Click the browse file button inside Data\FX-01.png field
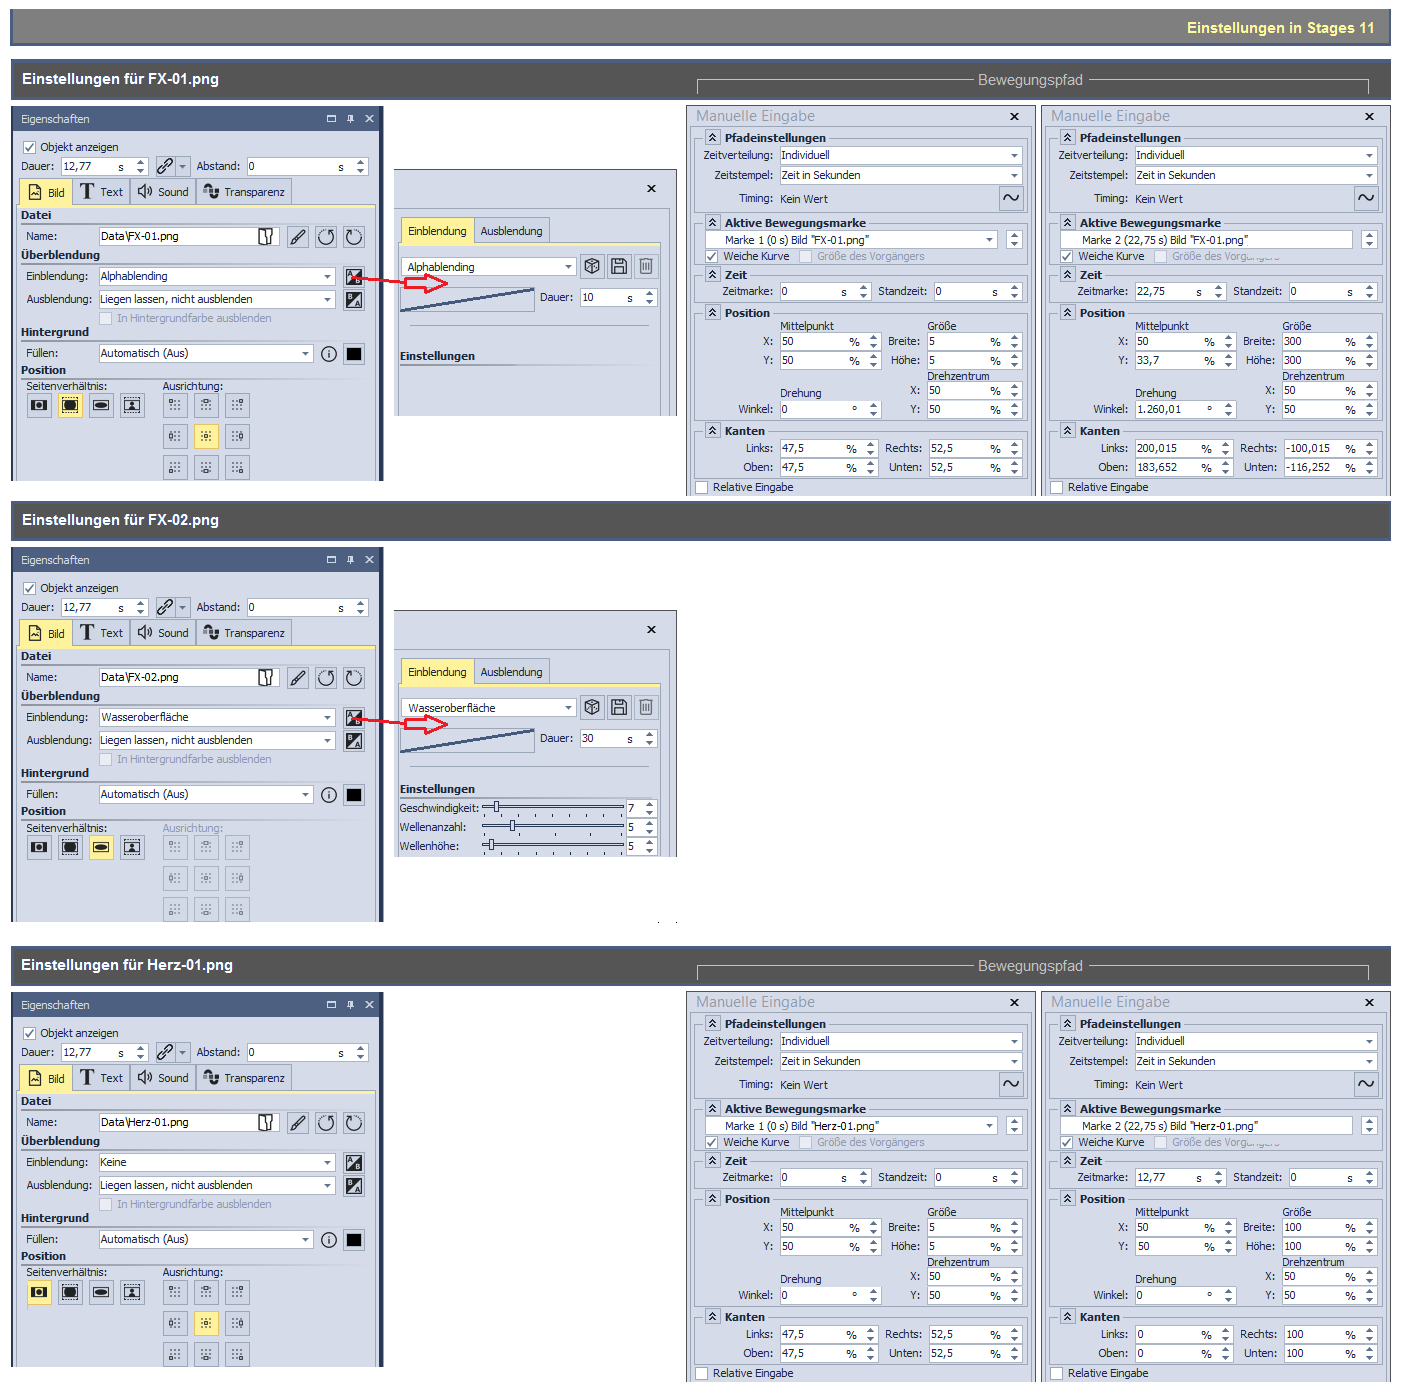 click(x=266, y=237)
